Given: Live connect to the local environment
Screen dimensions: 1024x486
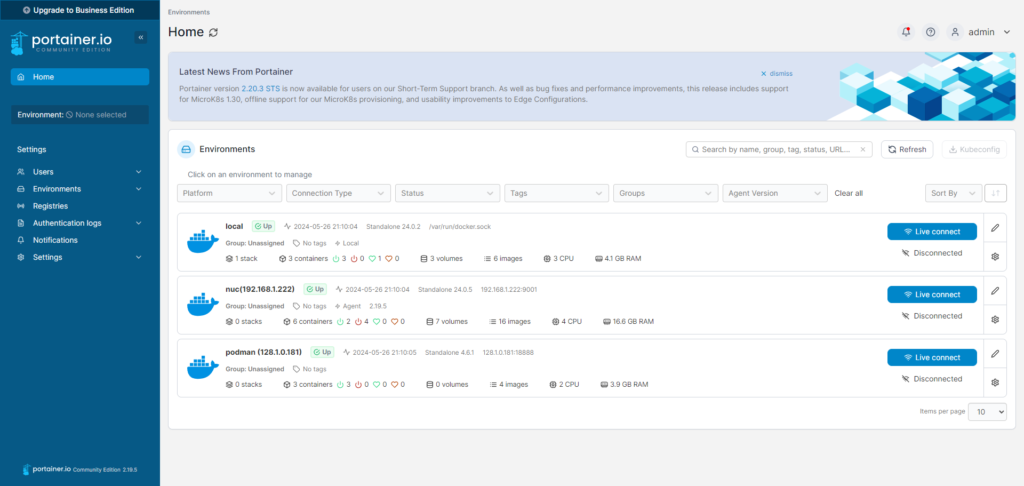Looking at the screenshot, I should tap(932, 231).
